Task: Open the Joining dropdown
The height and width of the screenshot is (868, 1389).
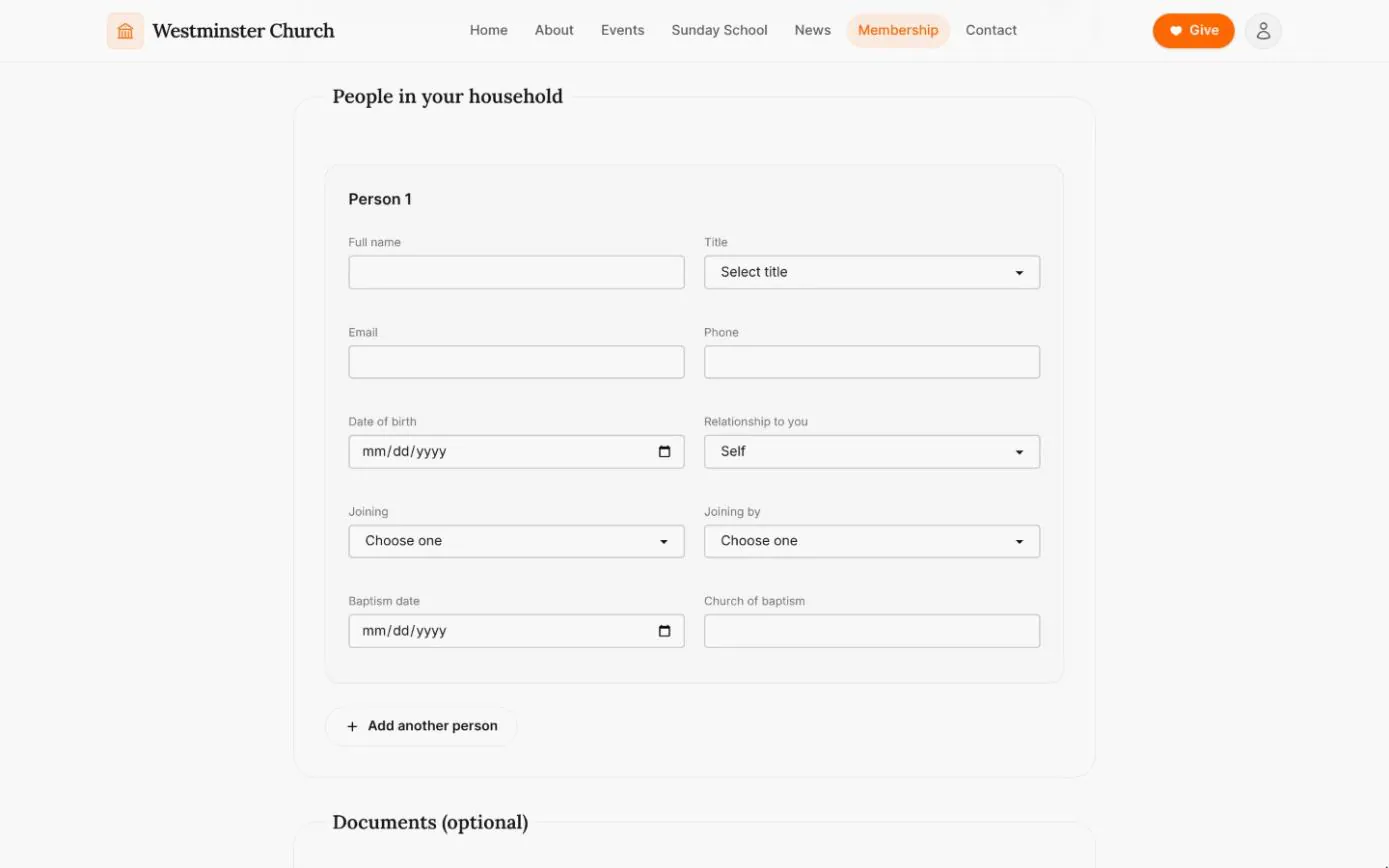Action: tap(516, 541)
